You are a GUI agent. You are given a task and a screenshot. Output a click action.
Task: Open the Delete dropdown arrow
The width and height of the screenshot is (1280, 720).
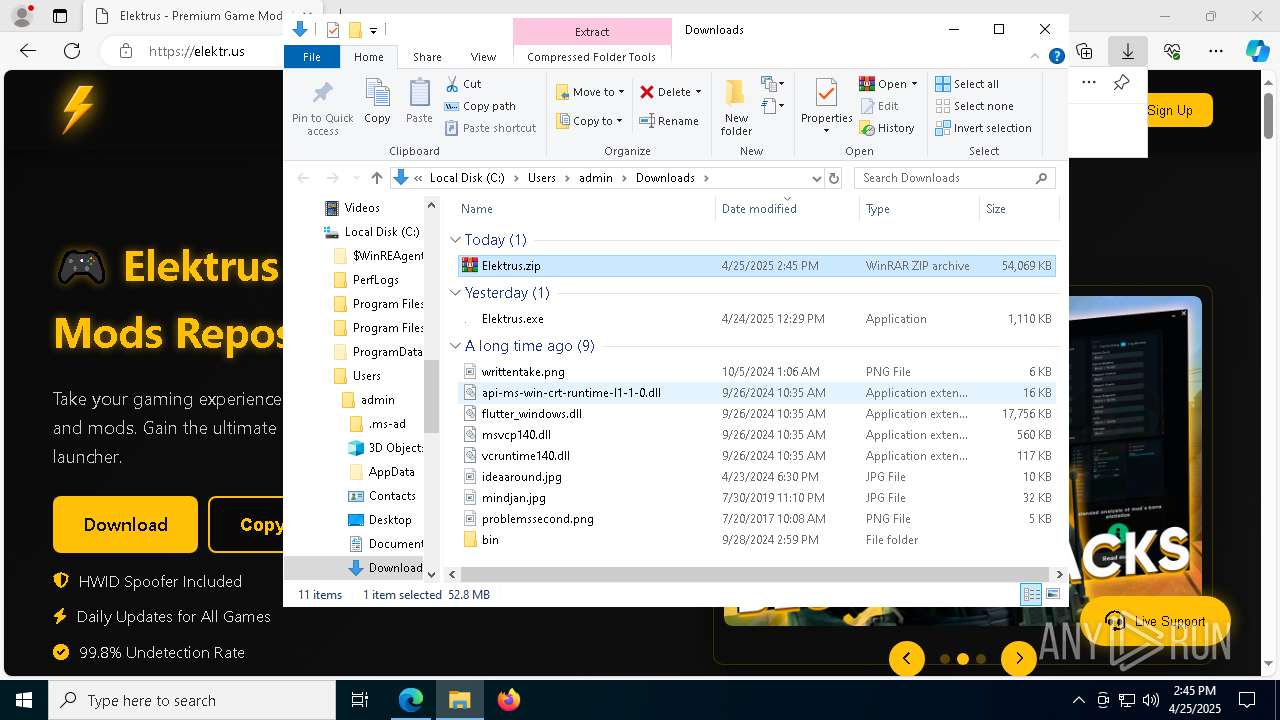(x=698, y=92)
